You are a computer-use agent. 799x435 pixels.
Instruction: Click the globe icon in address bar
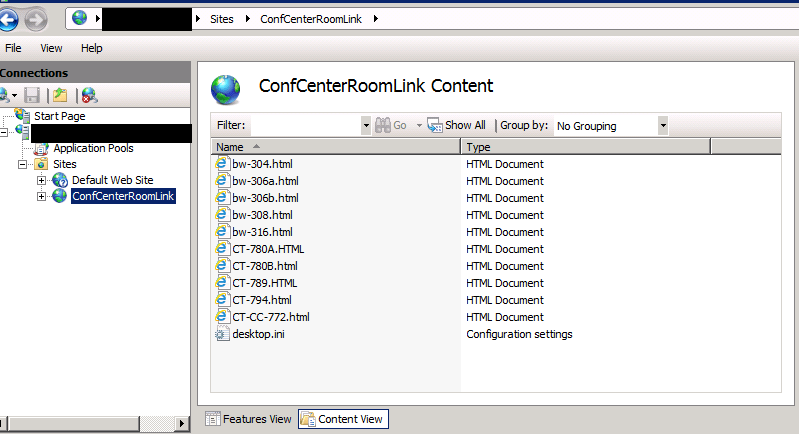(x=79, y=18)
